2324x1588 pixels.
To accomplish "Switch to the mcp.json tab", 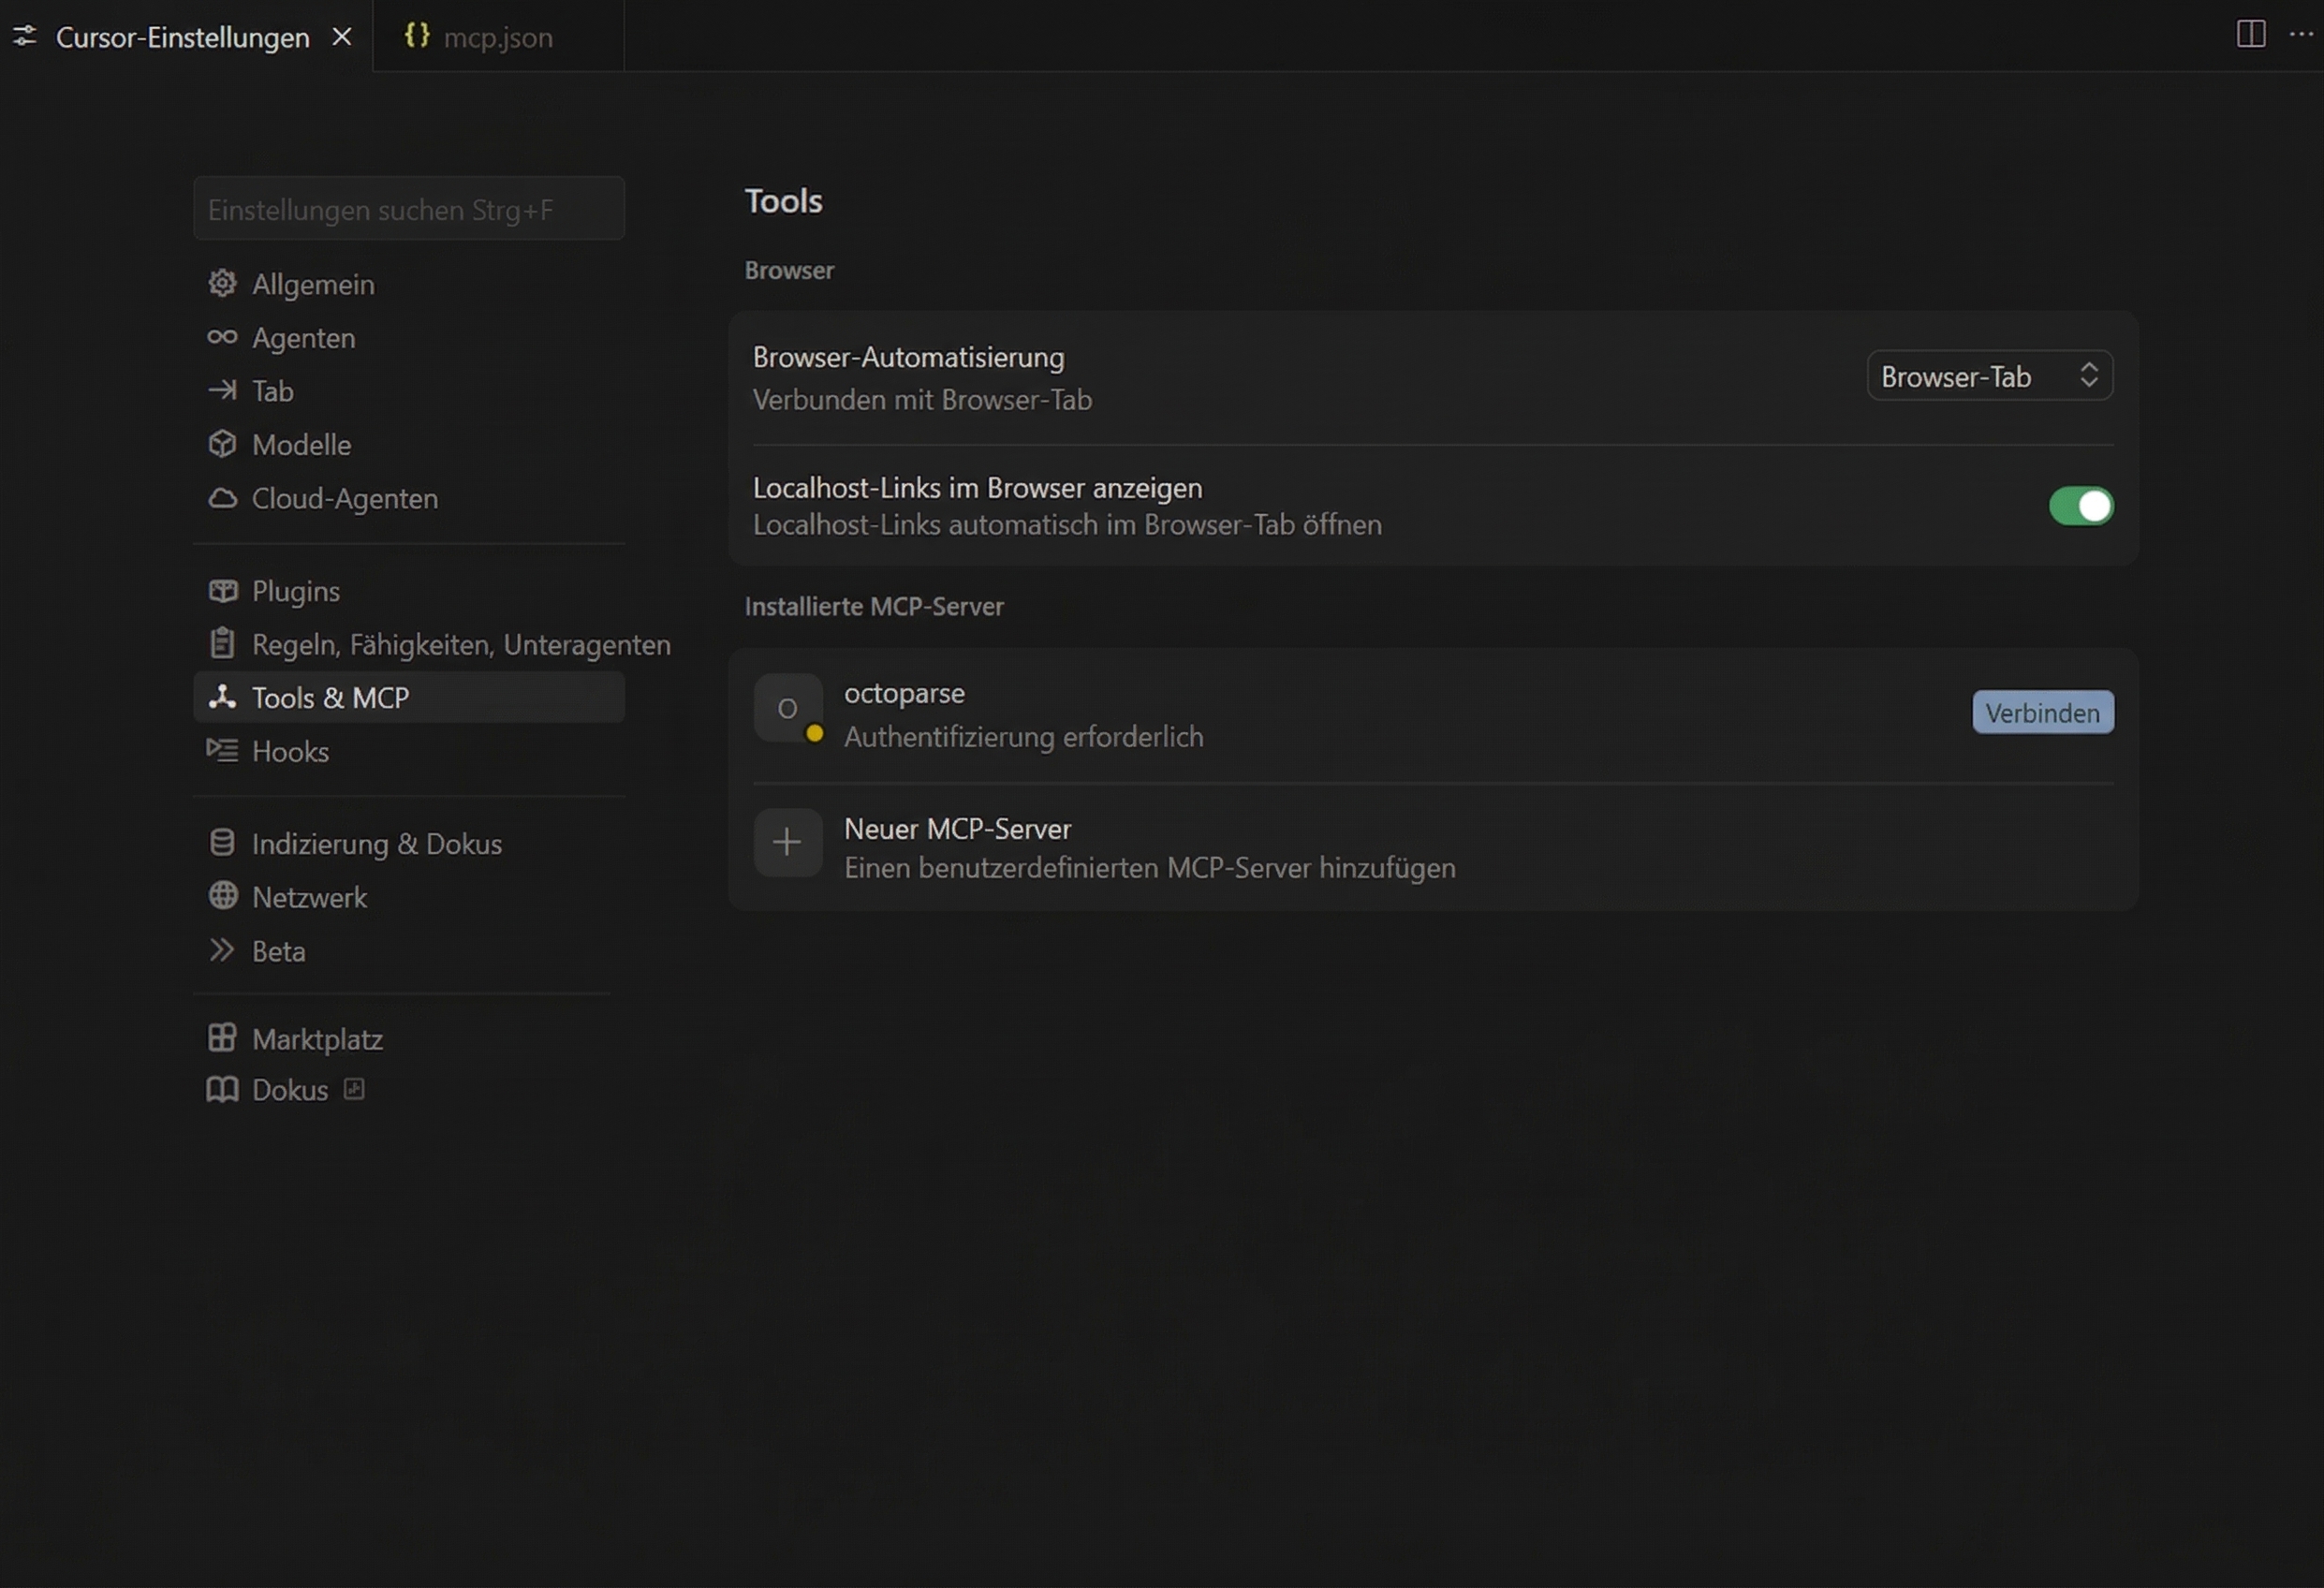I will [x=497, y=37].
